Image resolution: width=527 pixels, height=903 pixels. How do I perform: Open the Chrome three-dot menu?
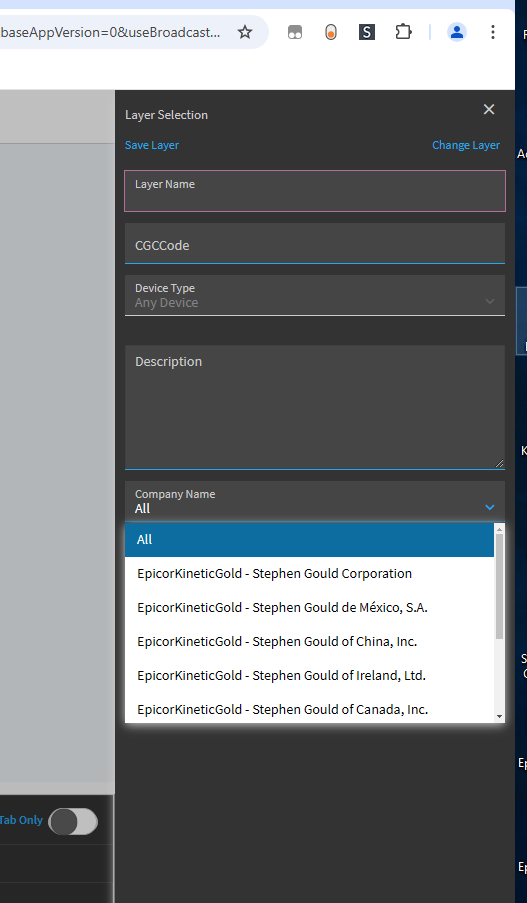[492, 32]
